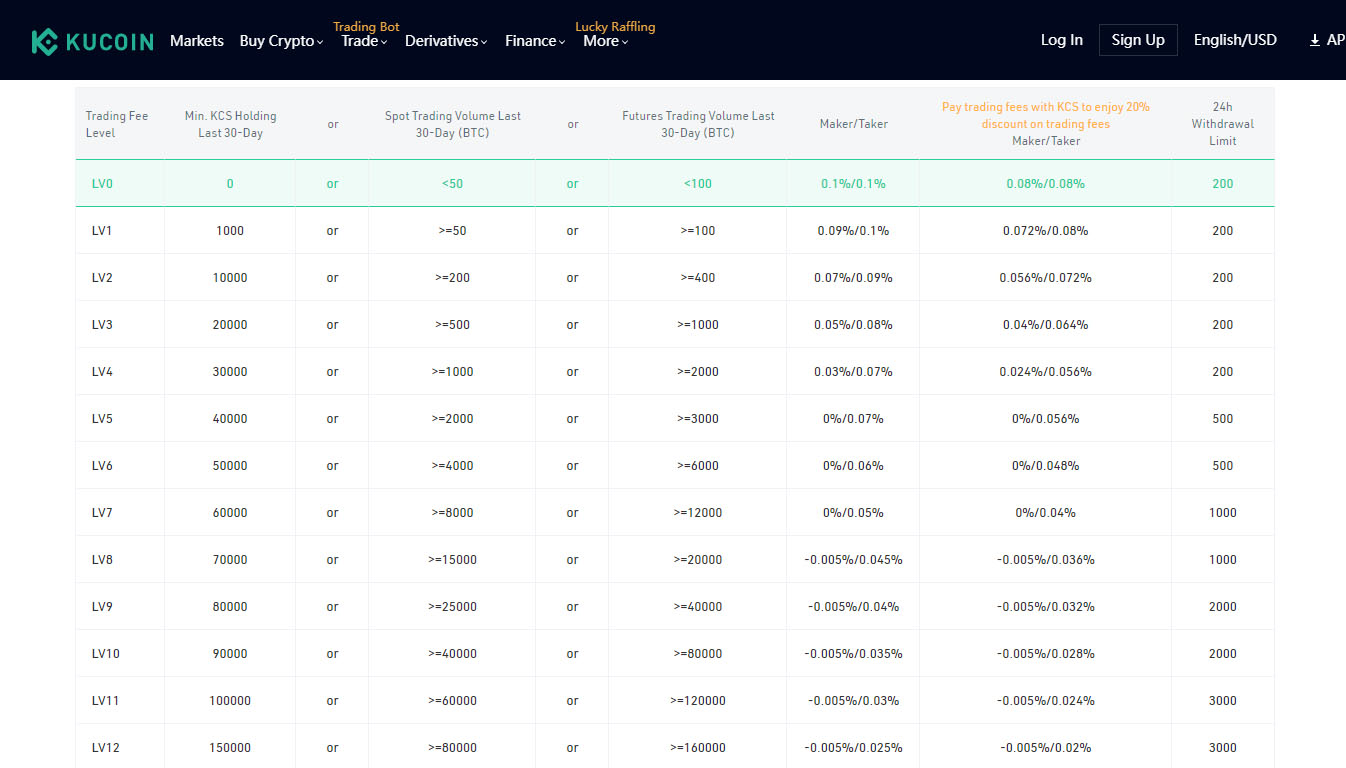Expand the Trade dropdown menu
The width and height of the screenshot is (1346, 768).
(364, 41)
